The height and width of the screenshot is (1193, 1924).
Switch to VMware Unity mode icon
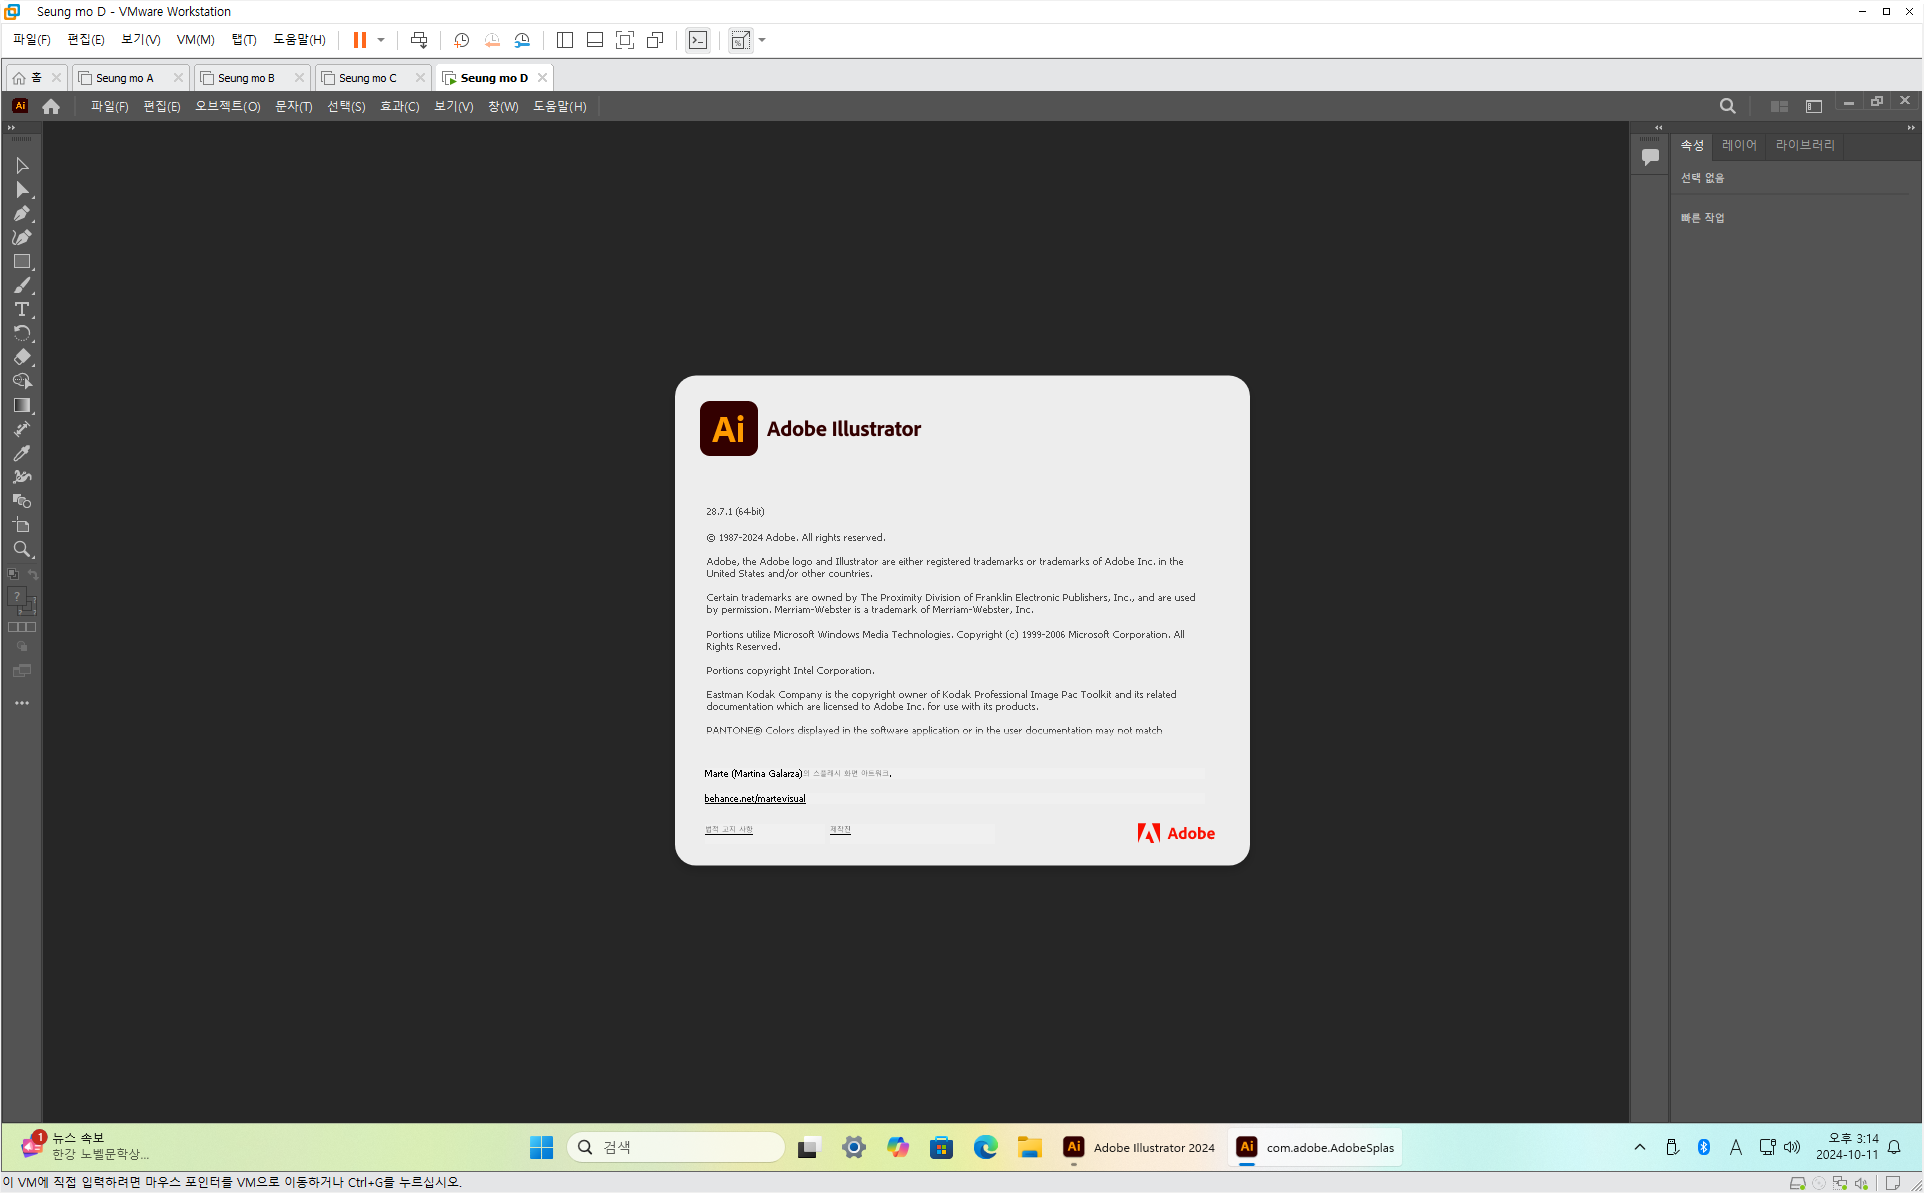tap(655, 40)
